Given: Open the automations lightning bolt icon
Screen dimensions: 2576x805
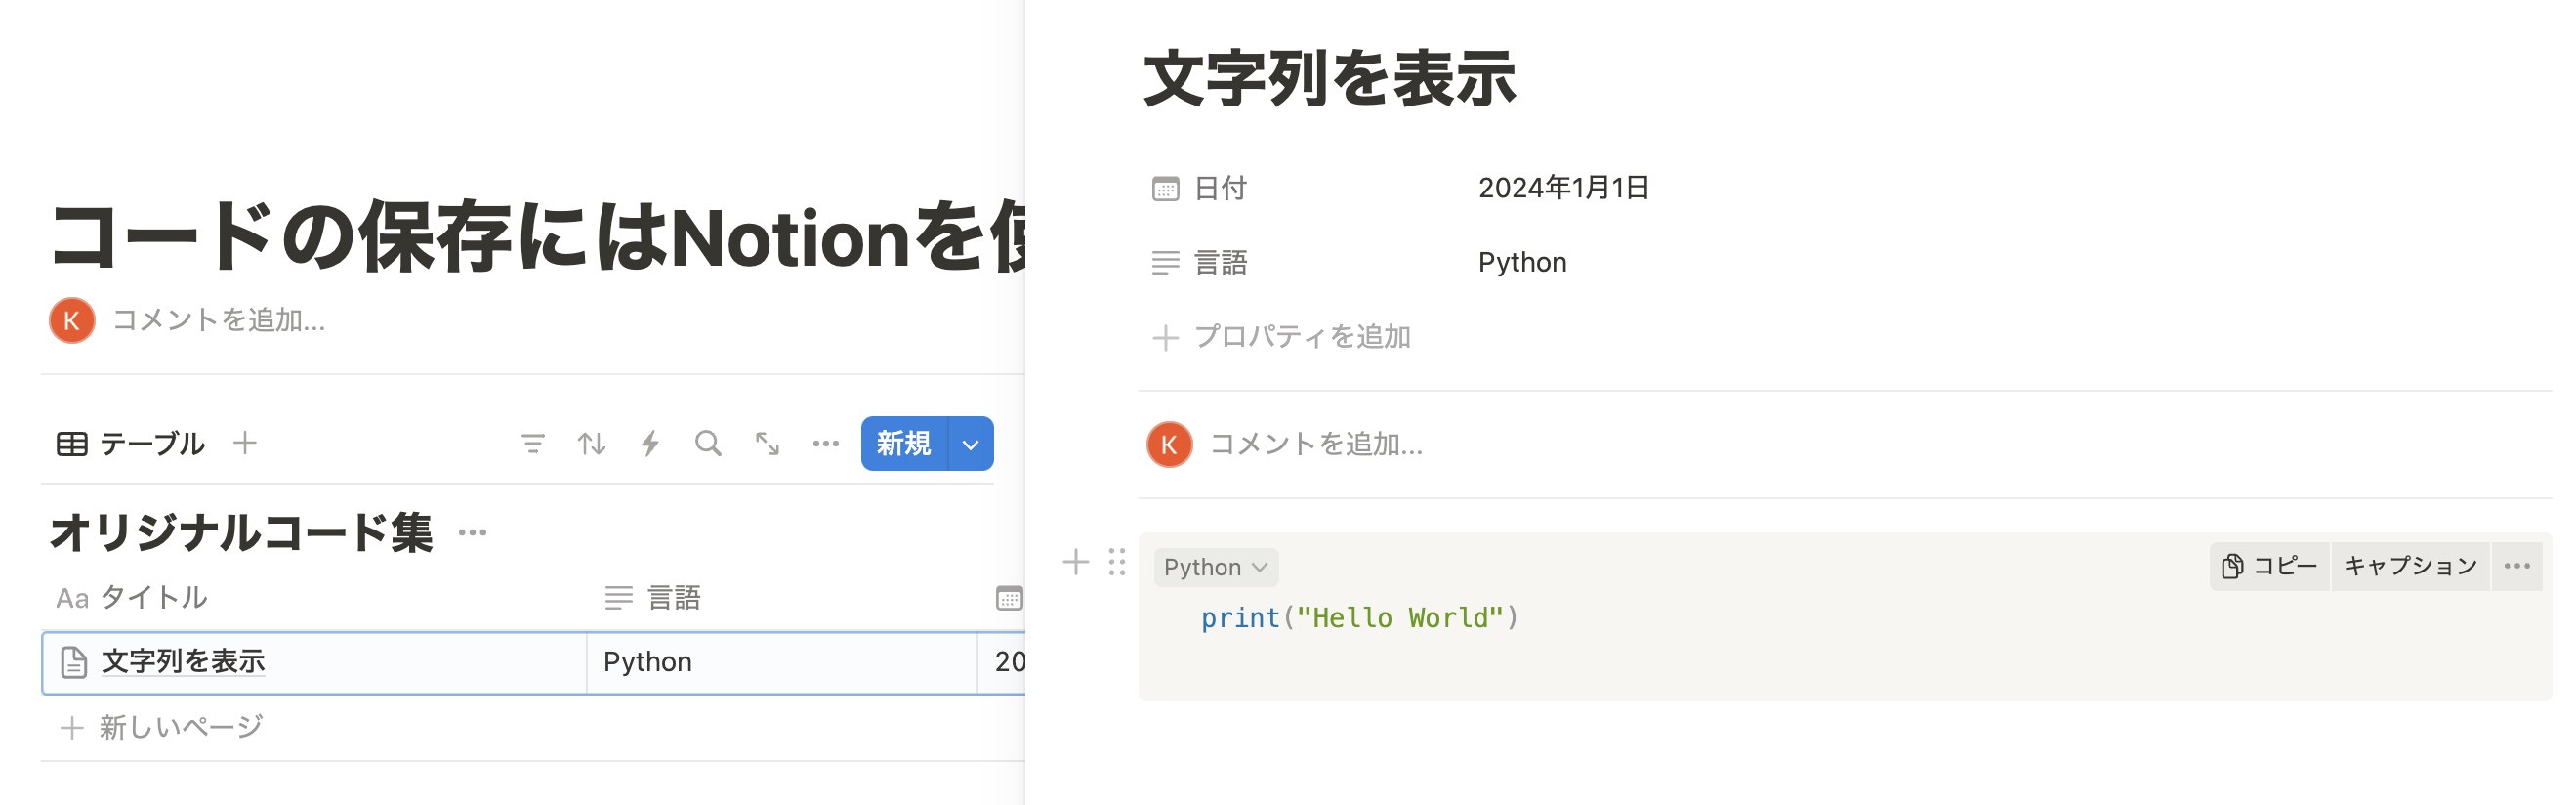Looking at the screenshot, I should 650,443.
